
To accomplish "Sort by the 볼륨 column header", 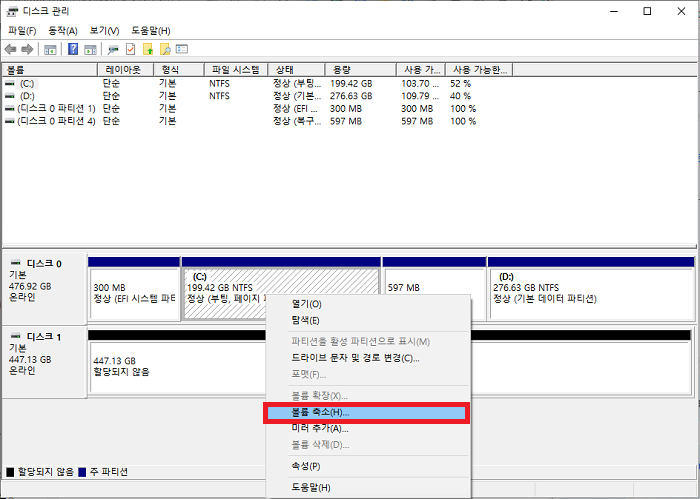I will [x=50, y=70].
